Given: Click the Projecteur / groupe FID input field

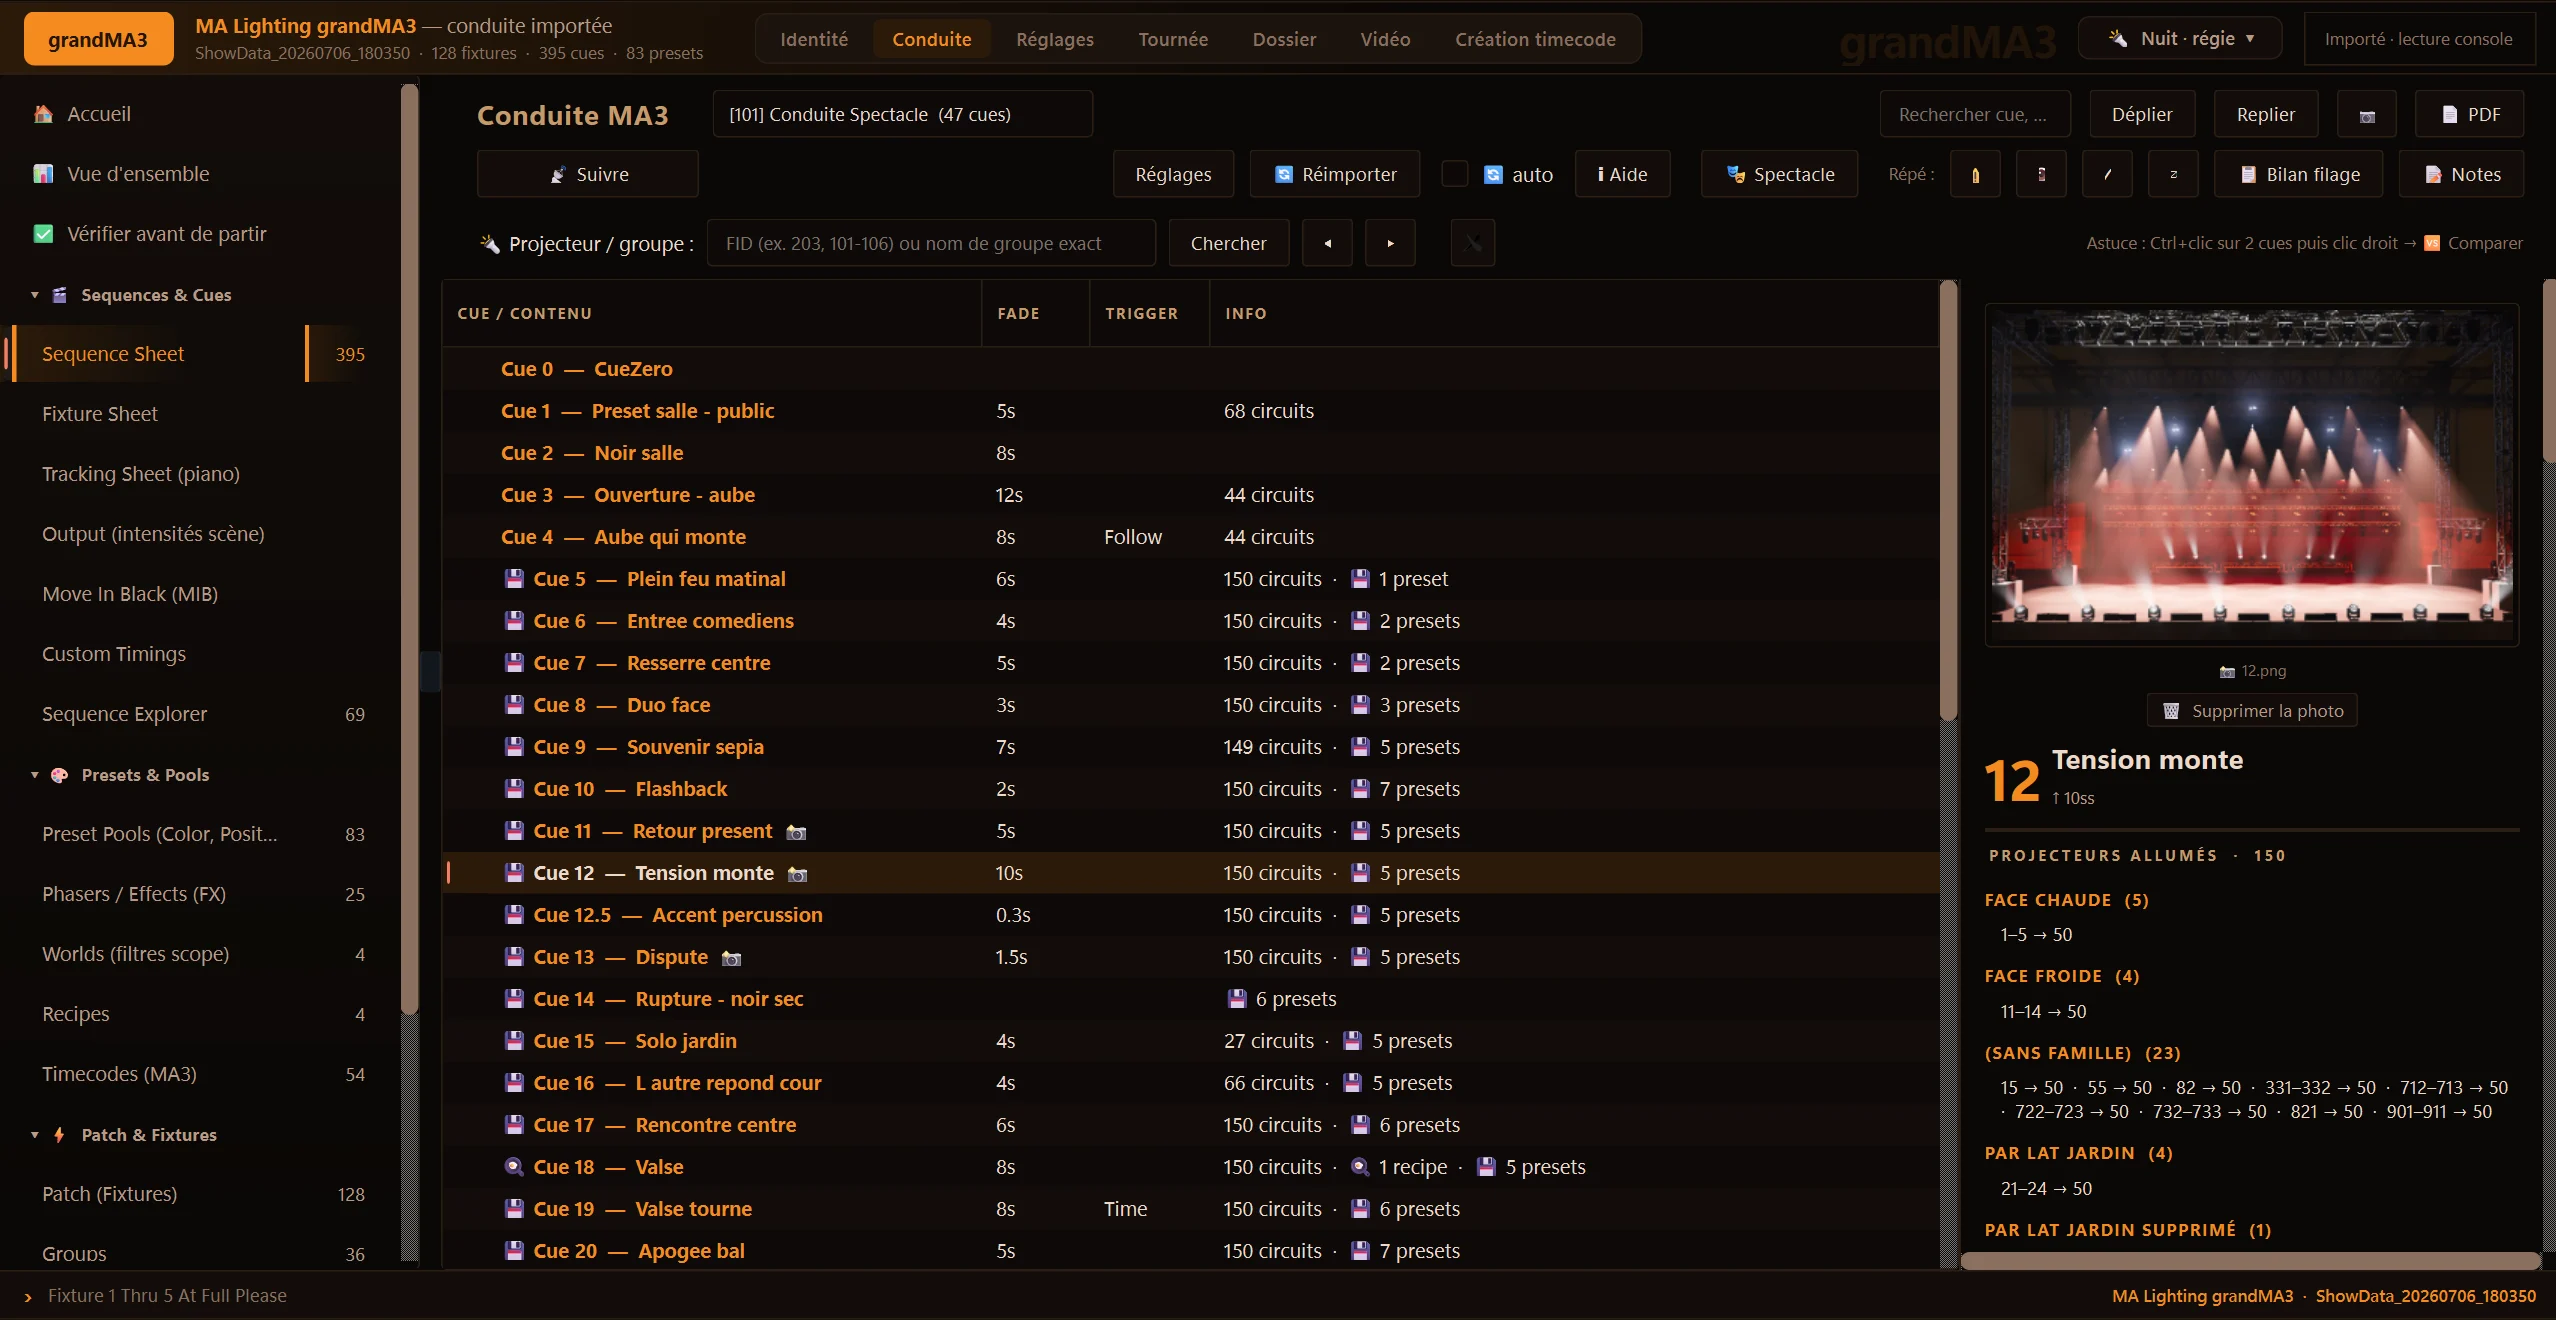Looking at the screenshot, I should (x=931, y=244).
